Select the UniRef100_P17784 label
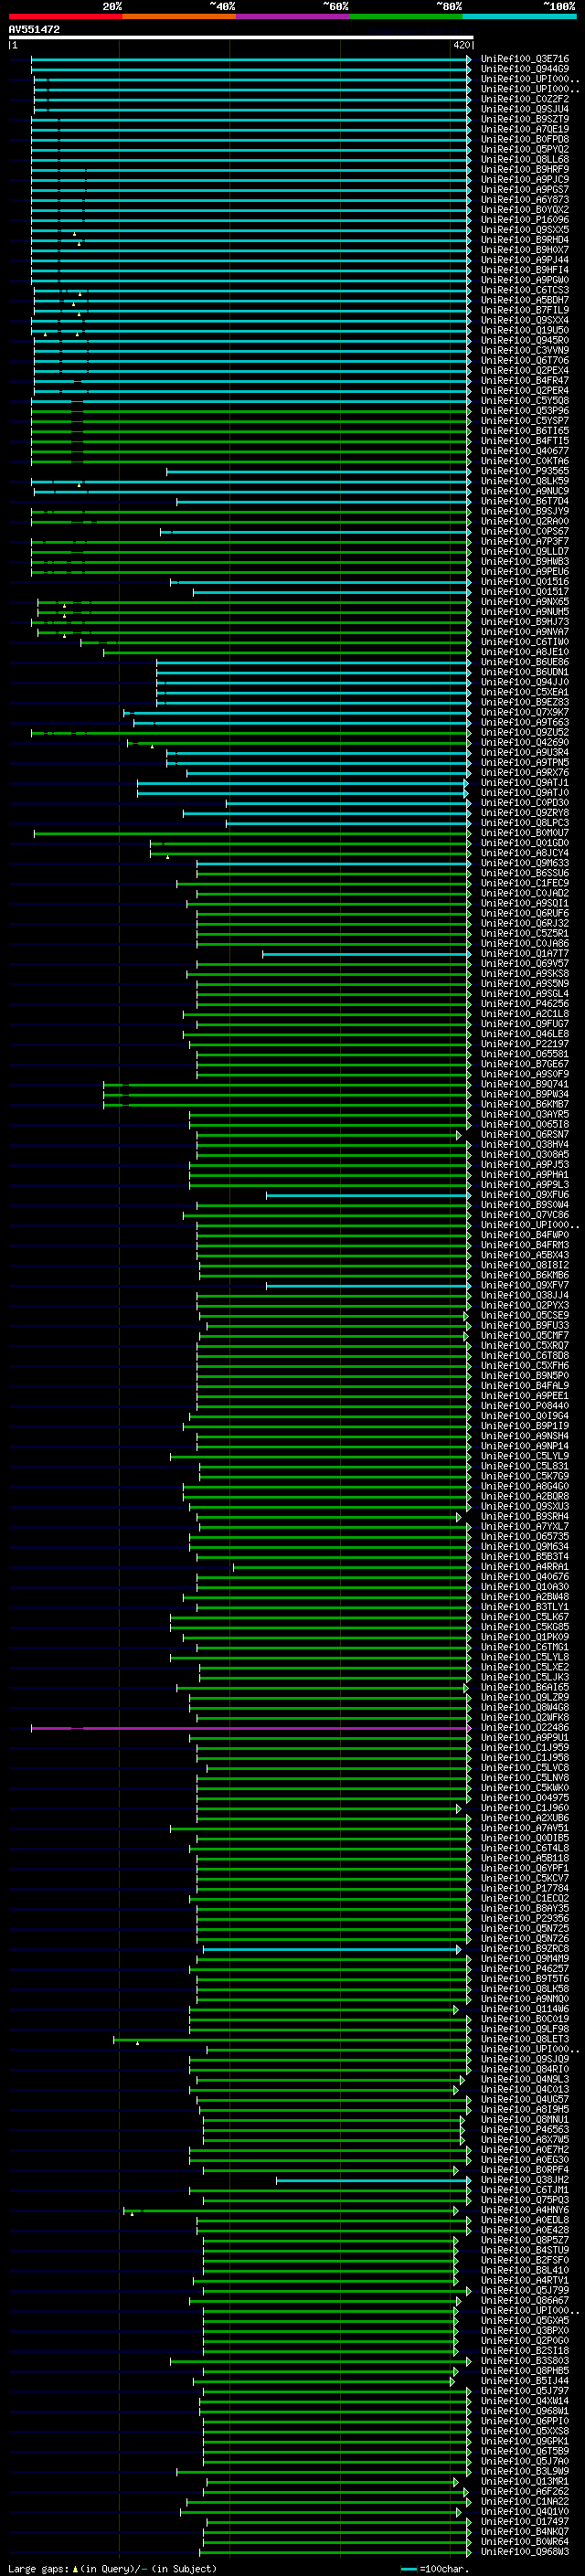 click(x=524, y=1889)
